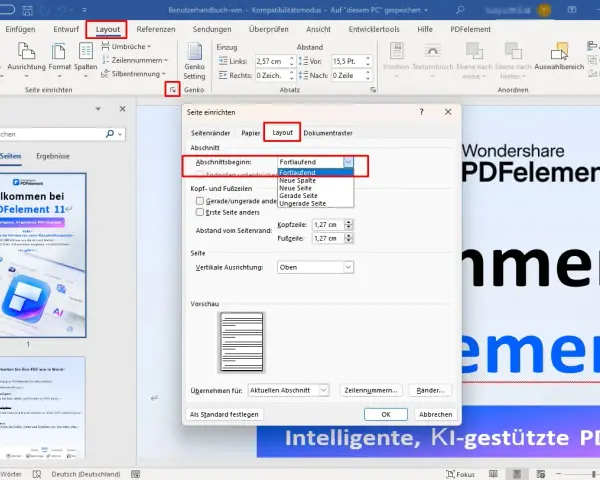Image resolution: width=600 pixels, height=480 pixels.
Task: Click the search icon in title bar
Action: tap(460, 10)
